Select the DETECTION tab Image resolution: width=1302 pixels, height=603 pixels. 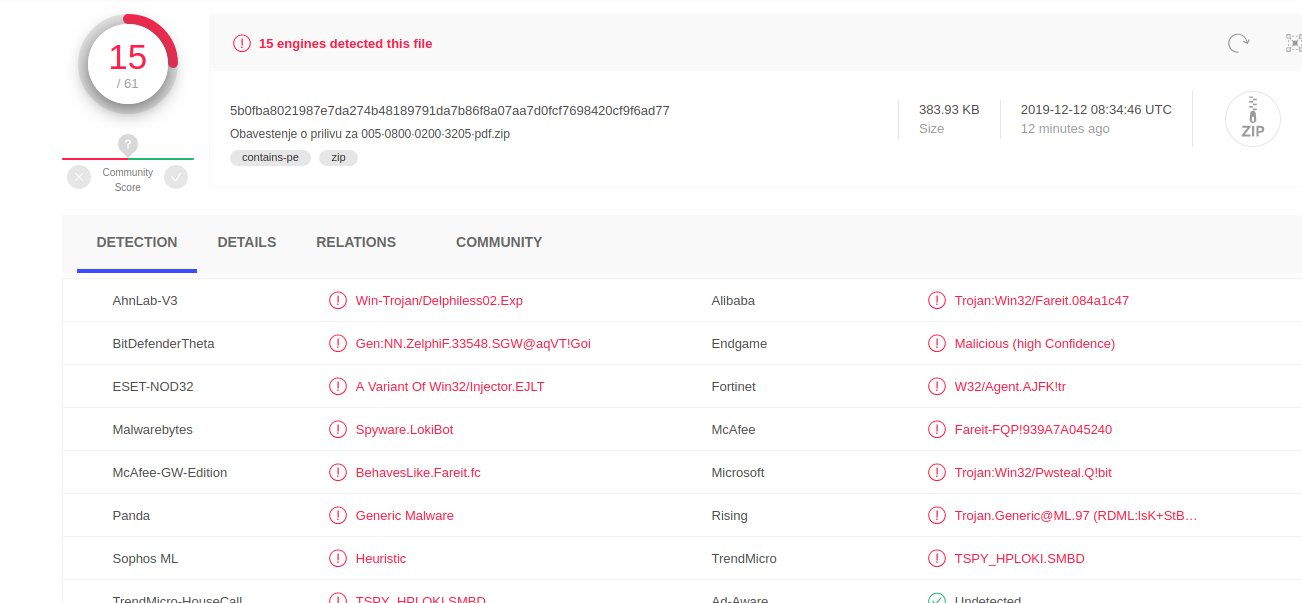pyautogui.click(x=137, y=242)
